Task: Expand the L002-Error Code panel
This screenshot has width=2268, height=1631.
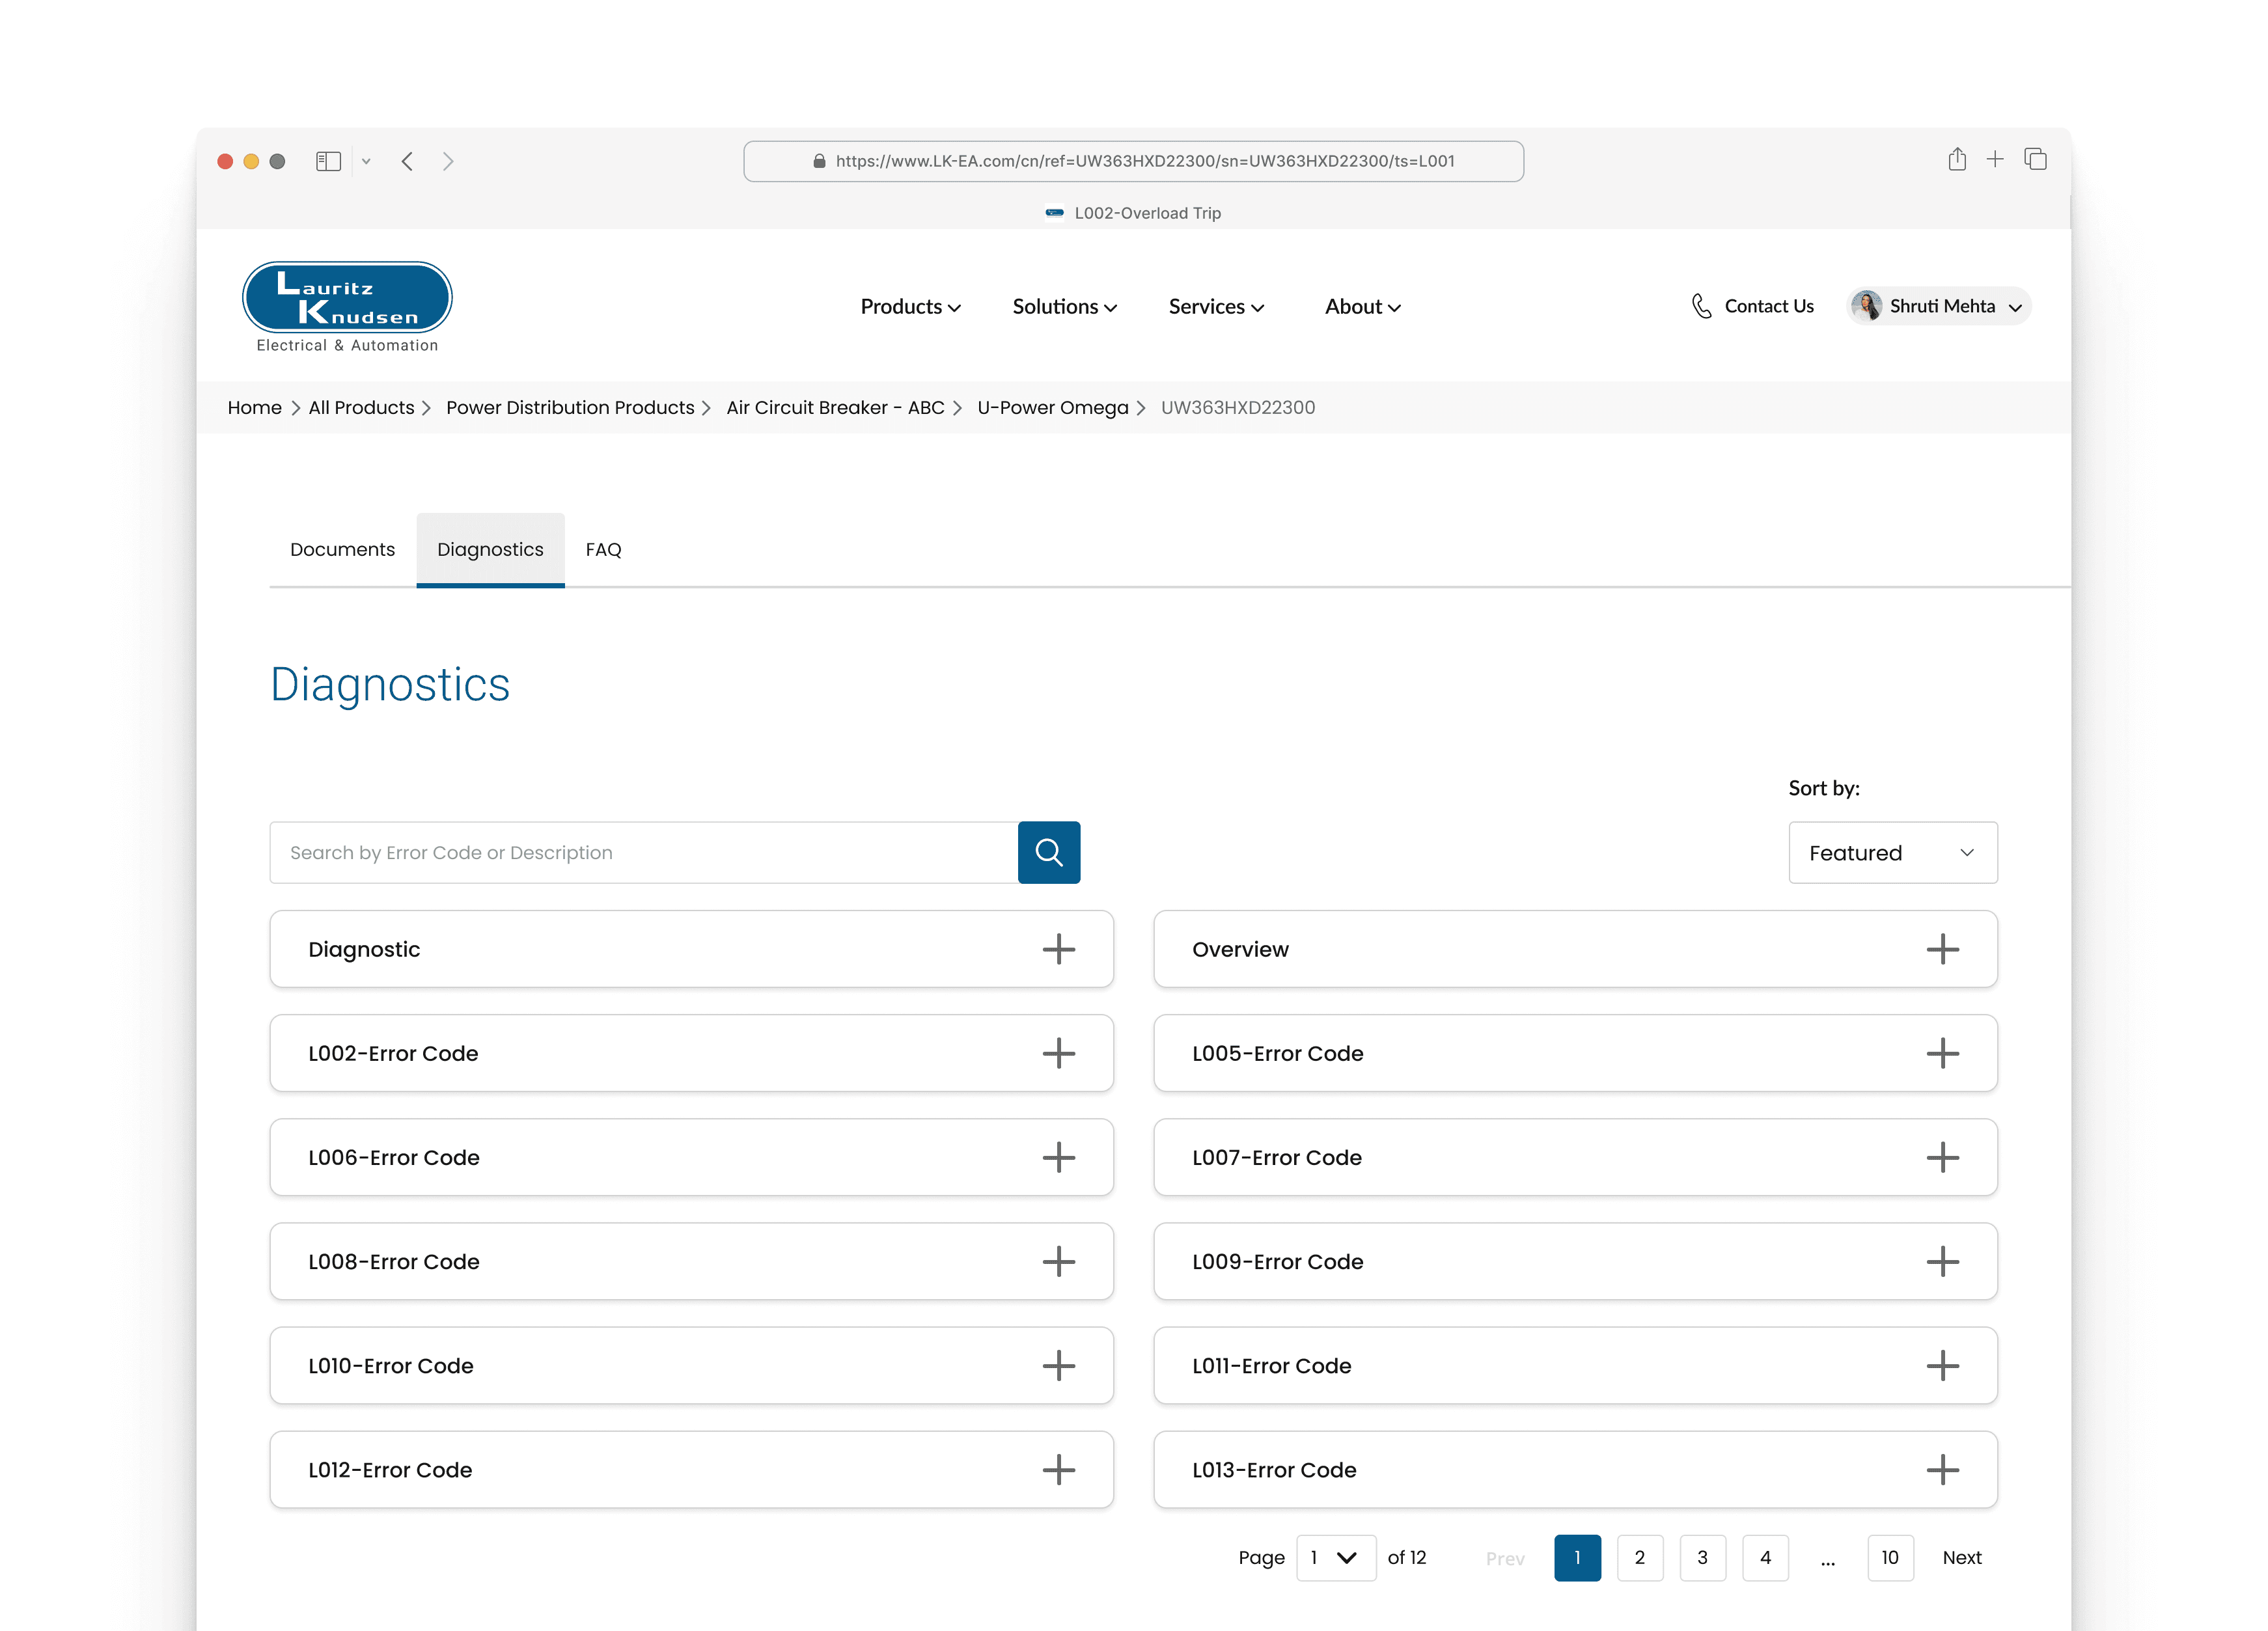Action: [1058, 1053]
